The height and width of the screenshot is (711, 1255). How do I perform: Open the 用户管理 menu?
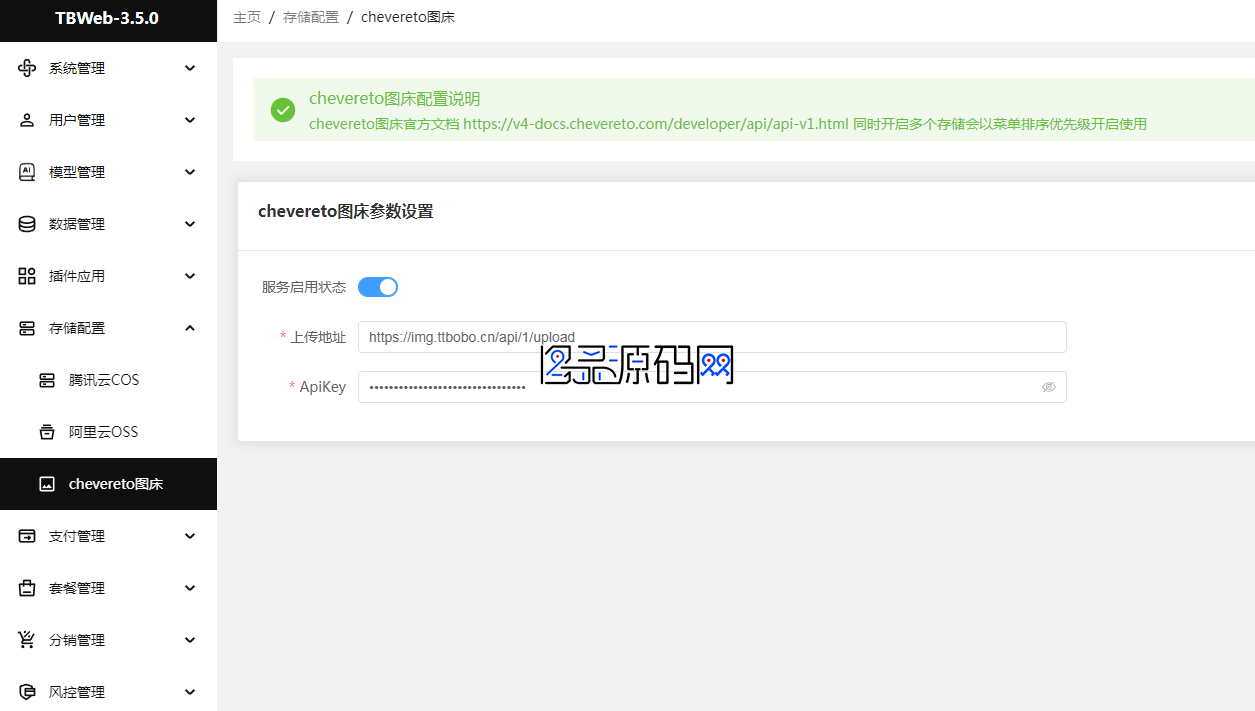coord(108,120)
